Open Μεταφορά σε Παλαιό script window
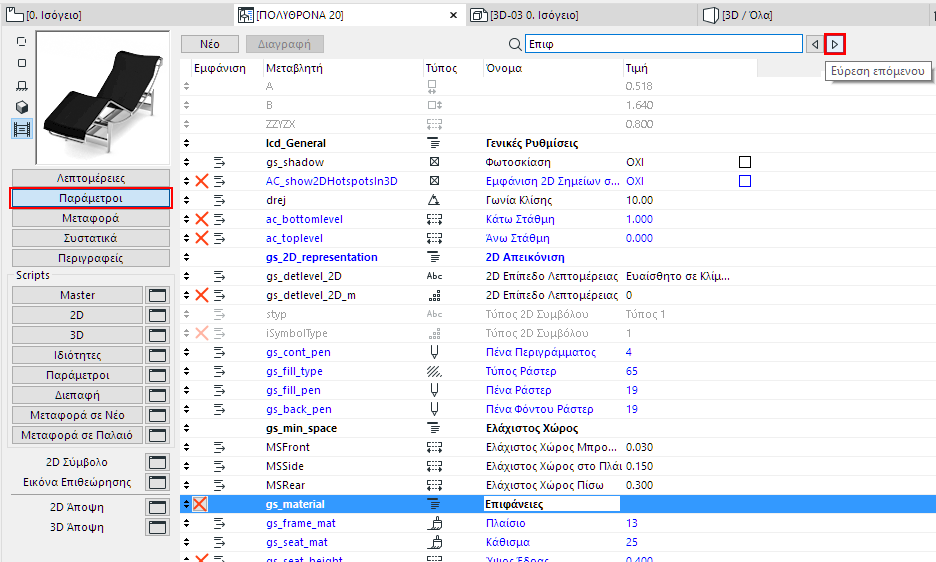Viewport: 936px width, 562px height. [x=157, y=435]
